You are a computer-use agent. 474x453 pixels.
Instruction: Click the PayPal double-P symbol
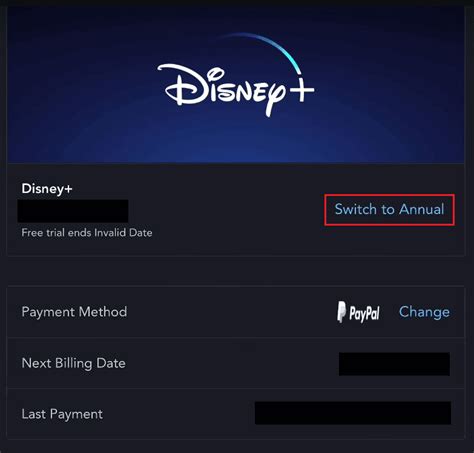click(x=341, y=312)
